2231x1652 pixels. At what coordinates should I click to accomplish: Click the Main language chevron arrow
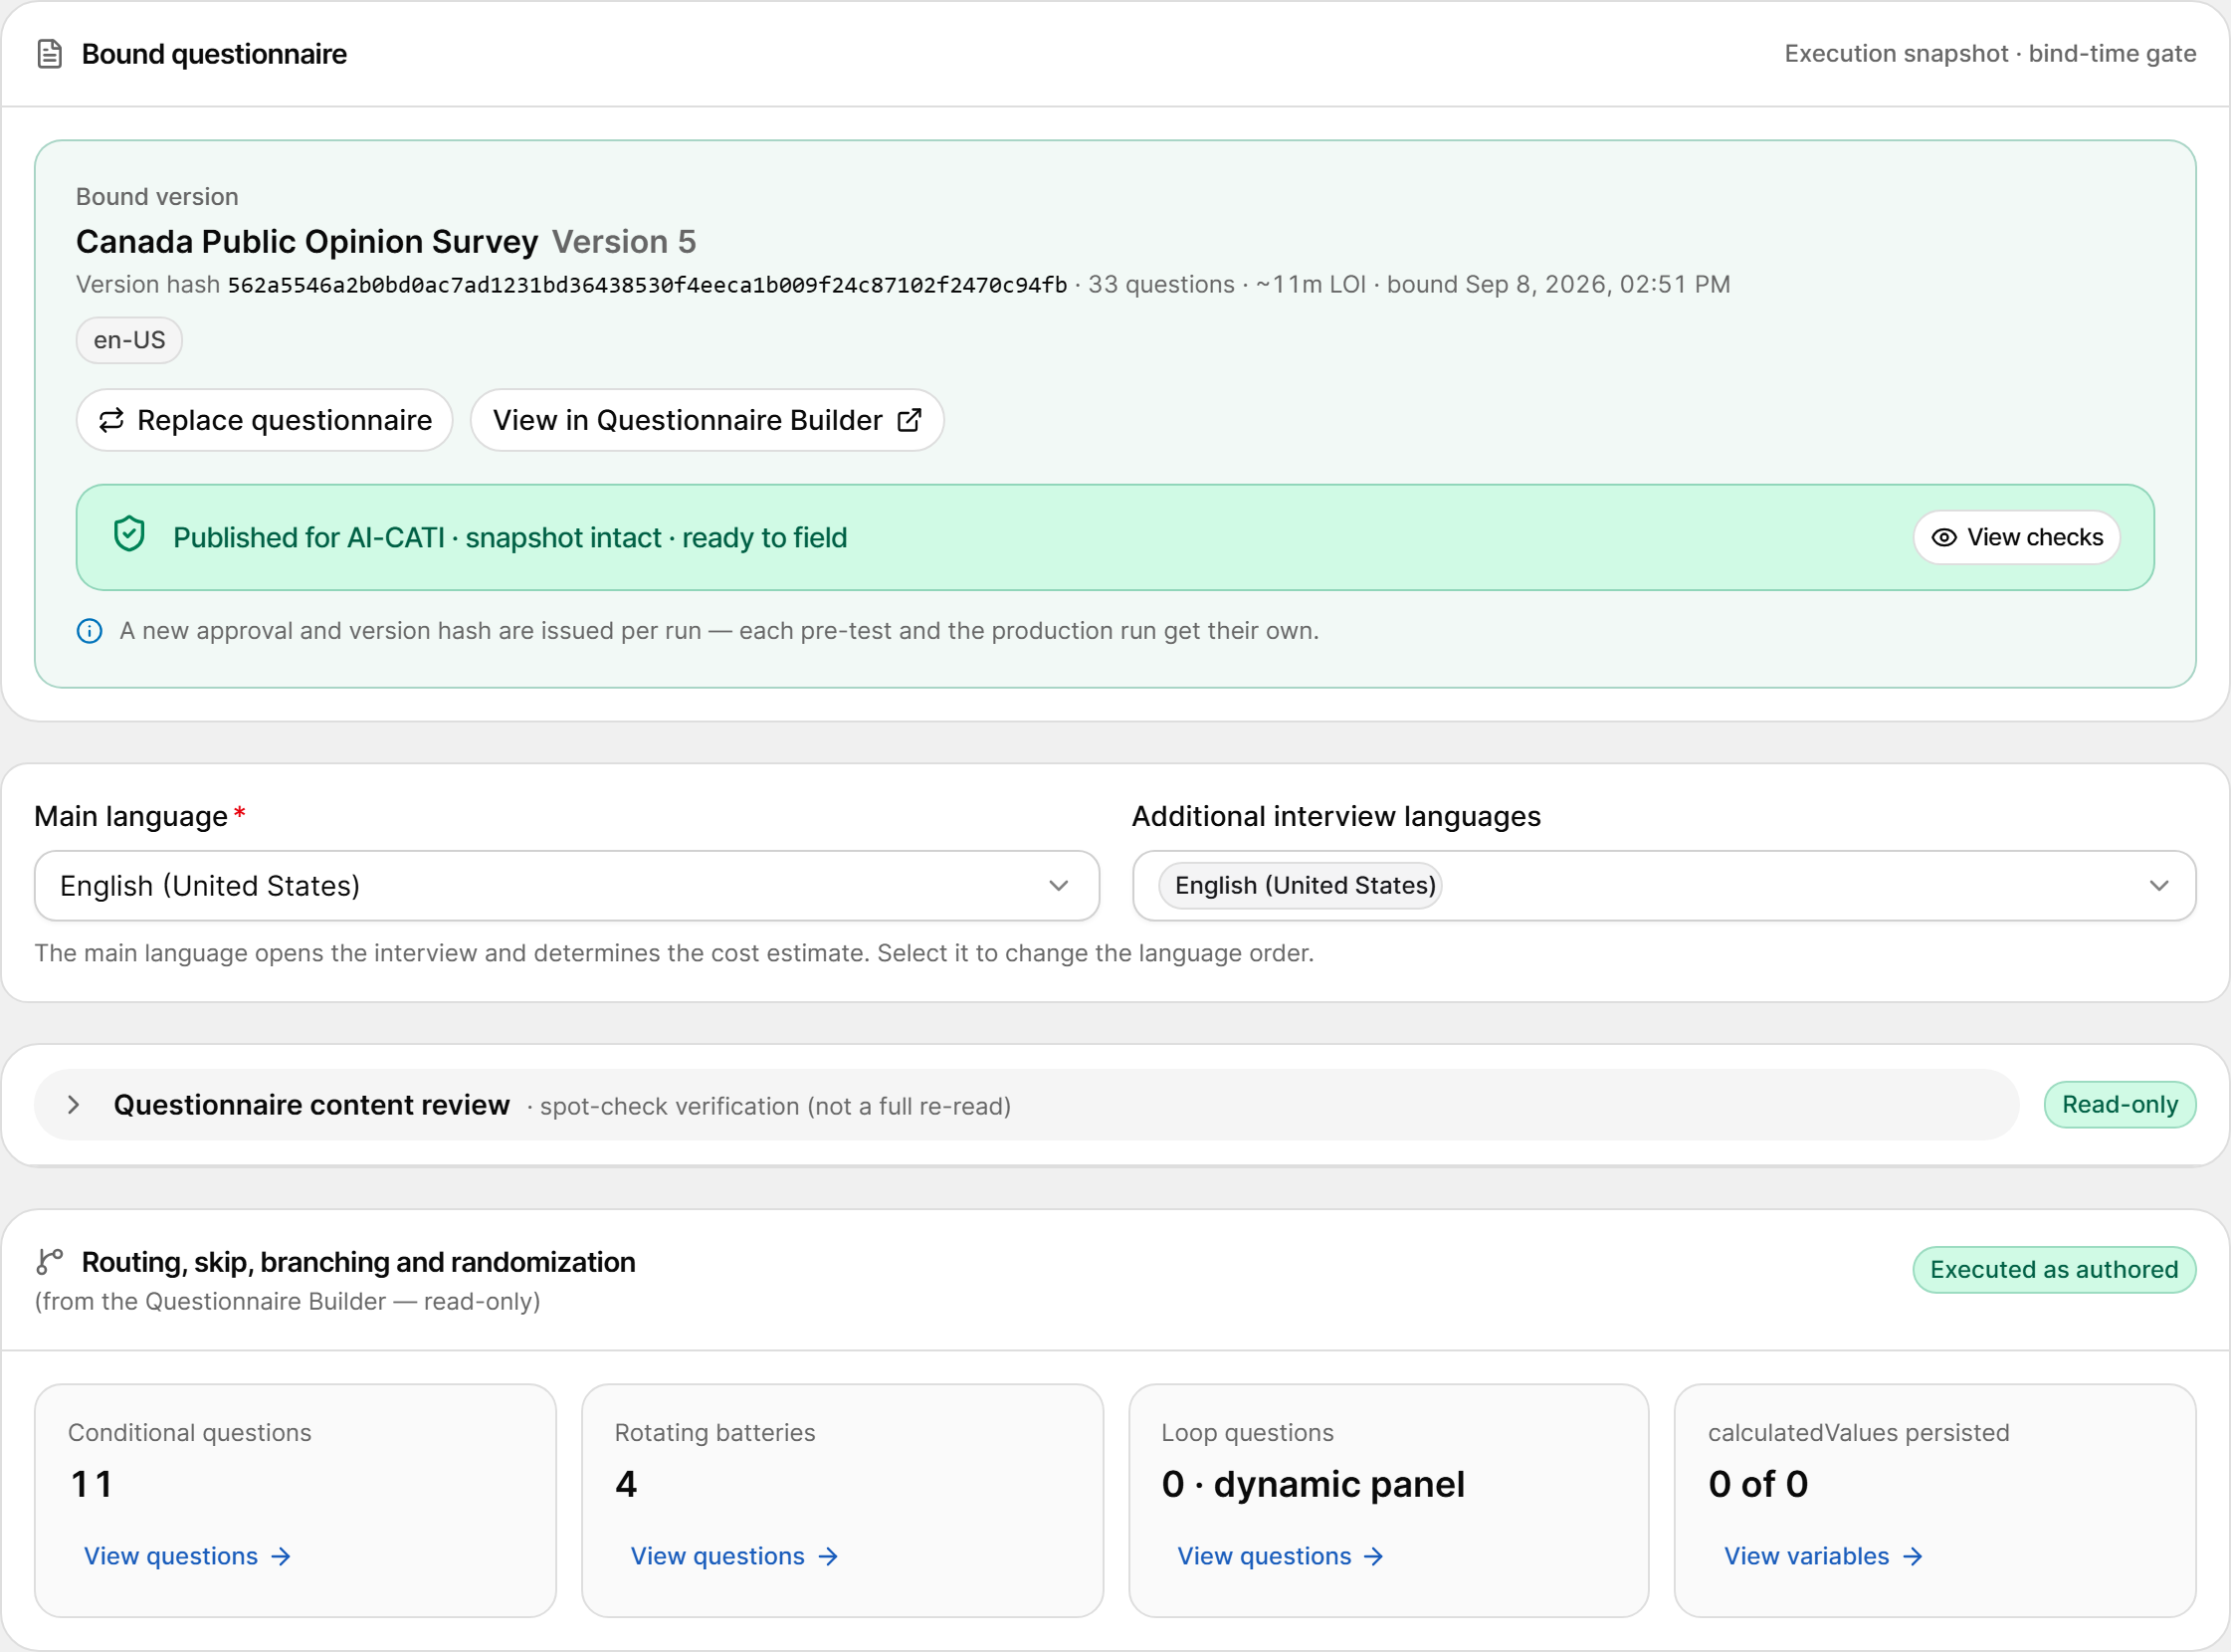tap(1059, 886)
